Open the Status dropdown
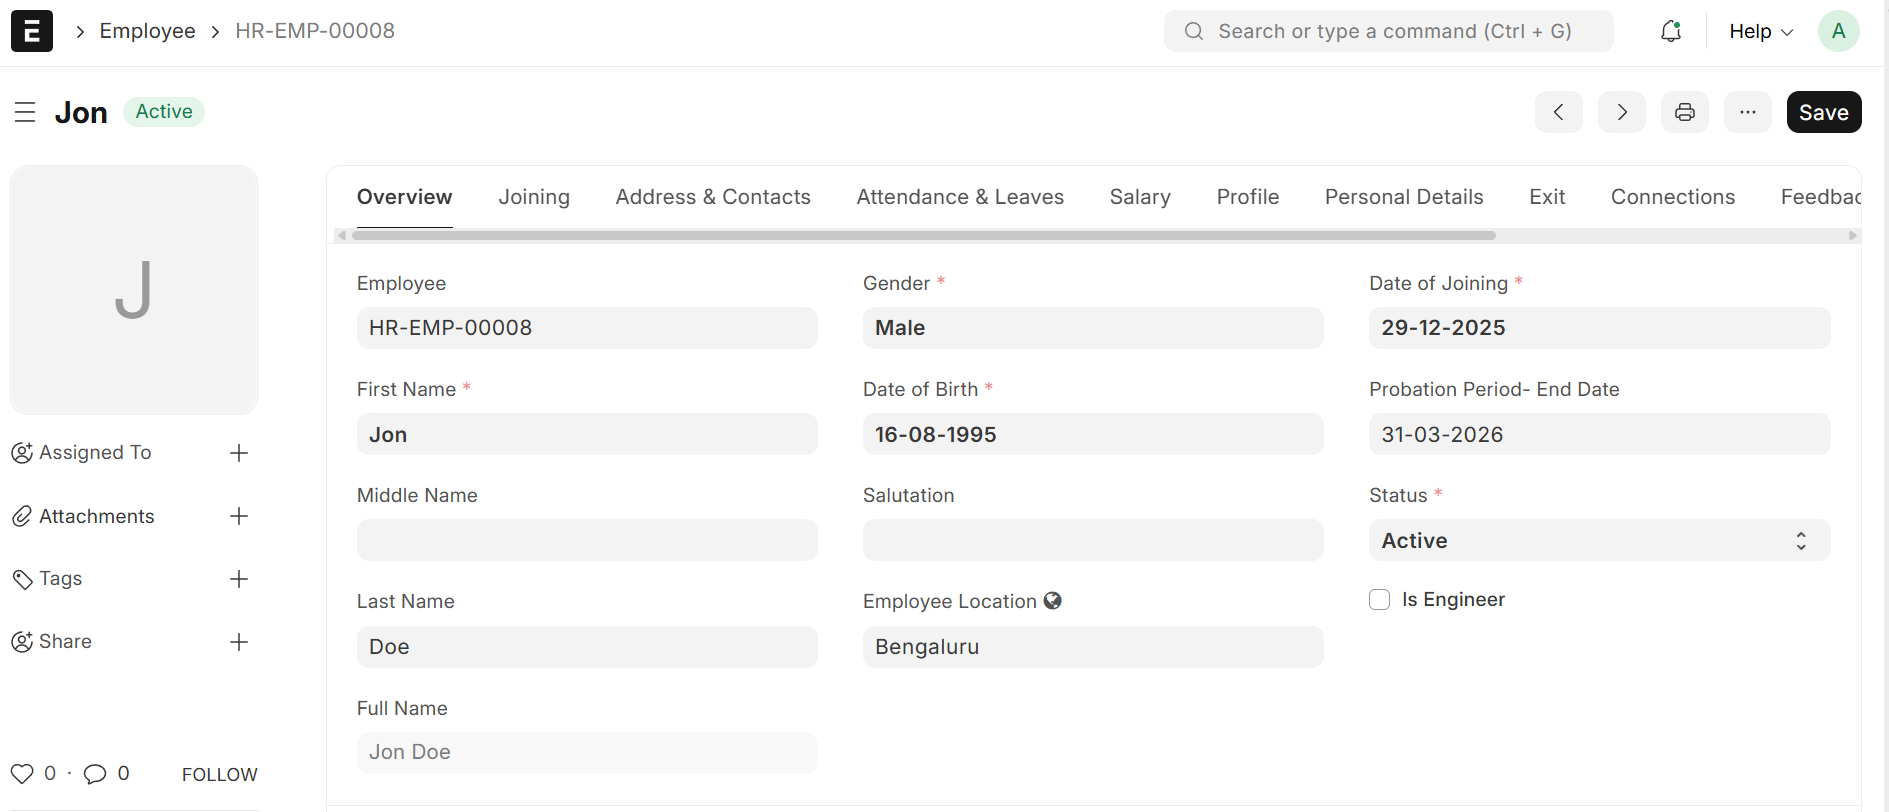 pyautogui.click(x=1598, y=541)
